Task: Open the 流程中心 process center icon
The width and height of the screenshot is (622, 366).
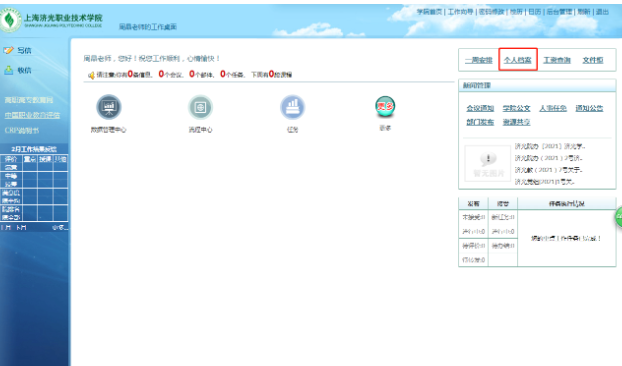Action: click(x=200, y=107)
